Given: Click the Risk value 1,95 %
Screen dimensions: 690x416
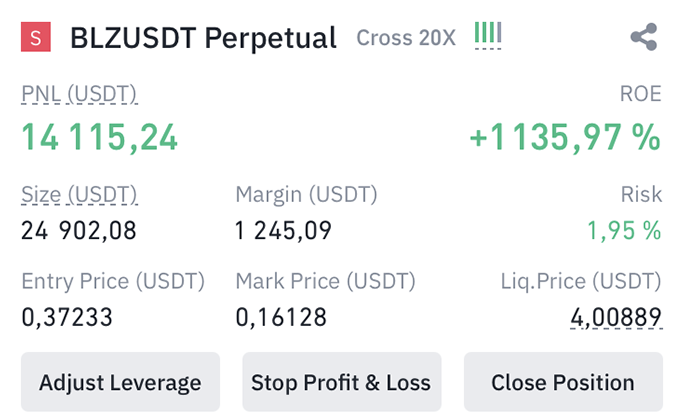Looking at the screenshot, I should click(624, 231).
